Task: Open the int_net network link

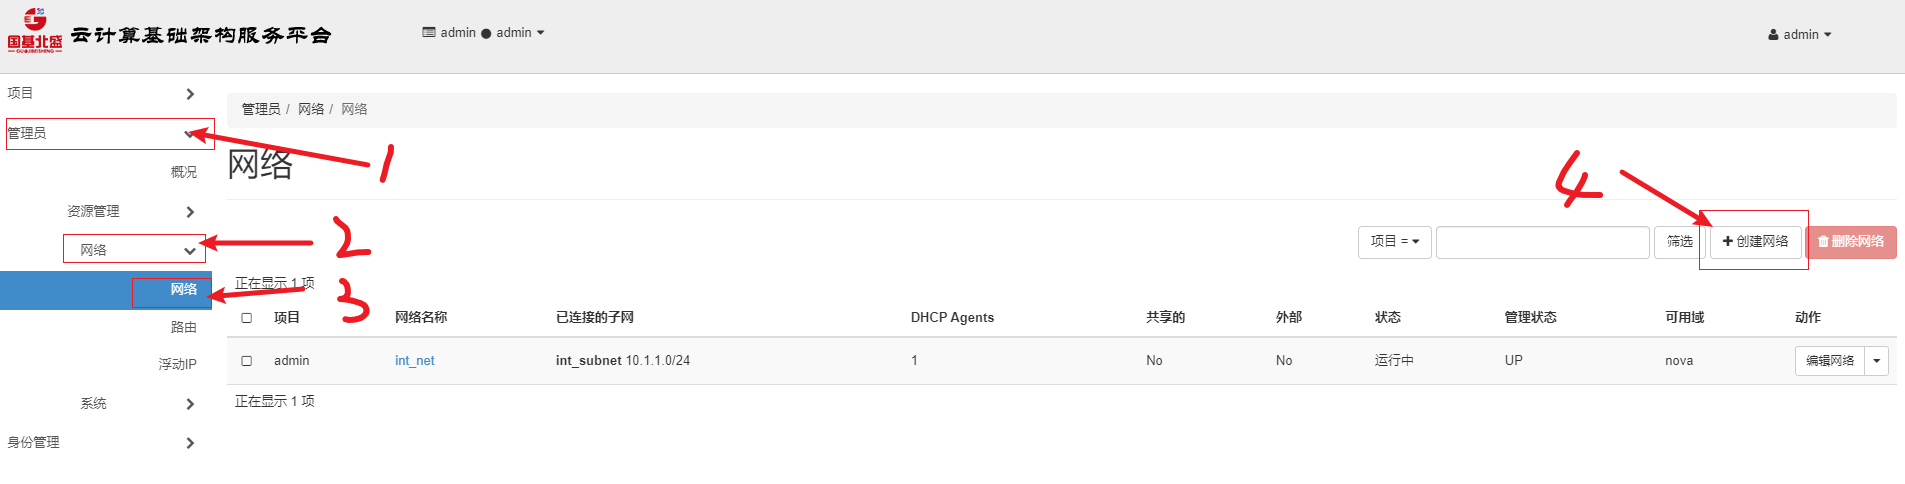Action: (x=414, y=361)
